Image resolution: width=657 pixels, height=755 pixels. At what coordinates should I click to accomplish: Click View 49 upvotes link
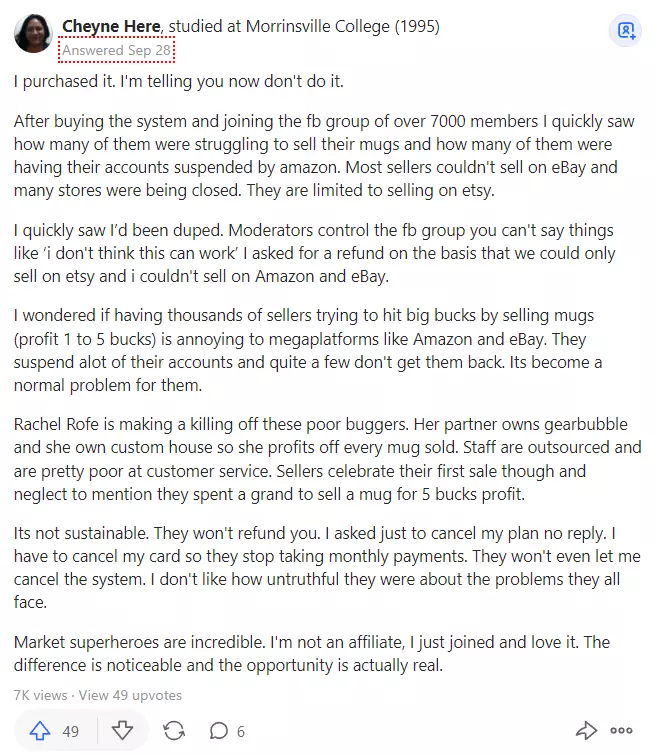pos(131,695)
